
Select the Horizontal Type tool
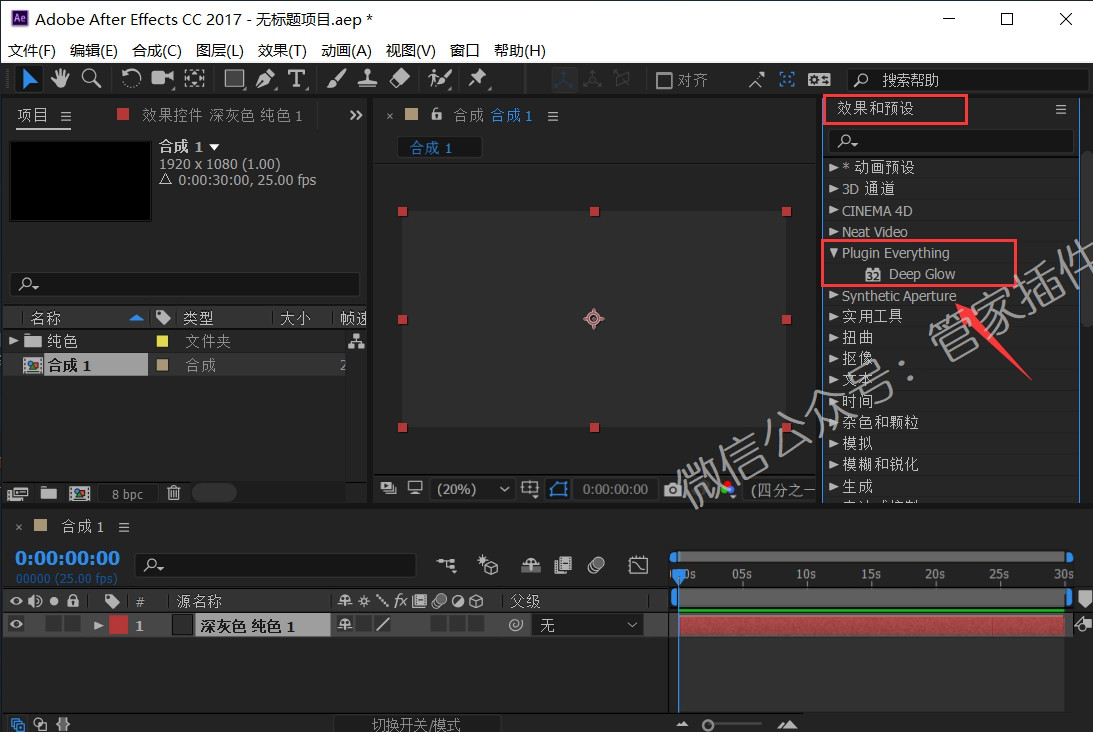[x=296, y=79]
